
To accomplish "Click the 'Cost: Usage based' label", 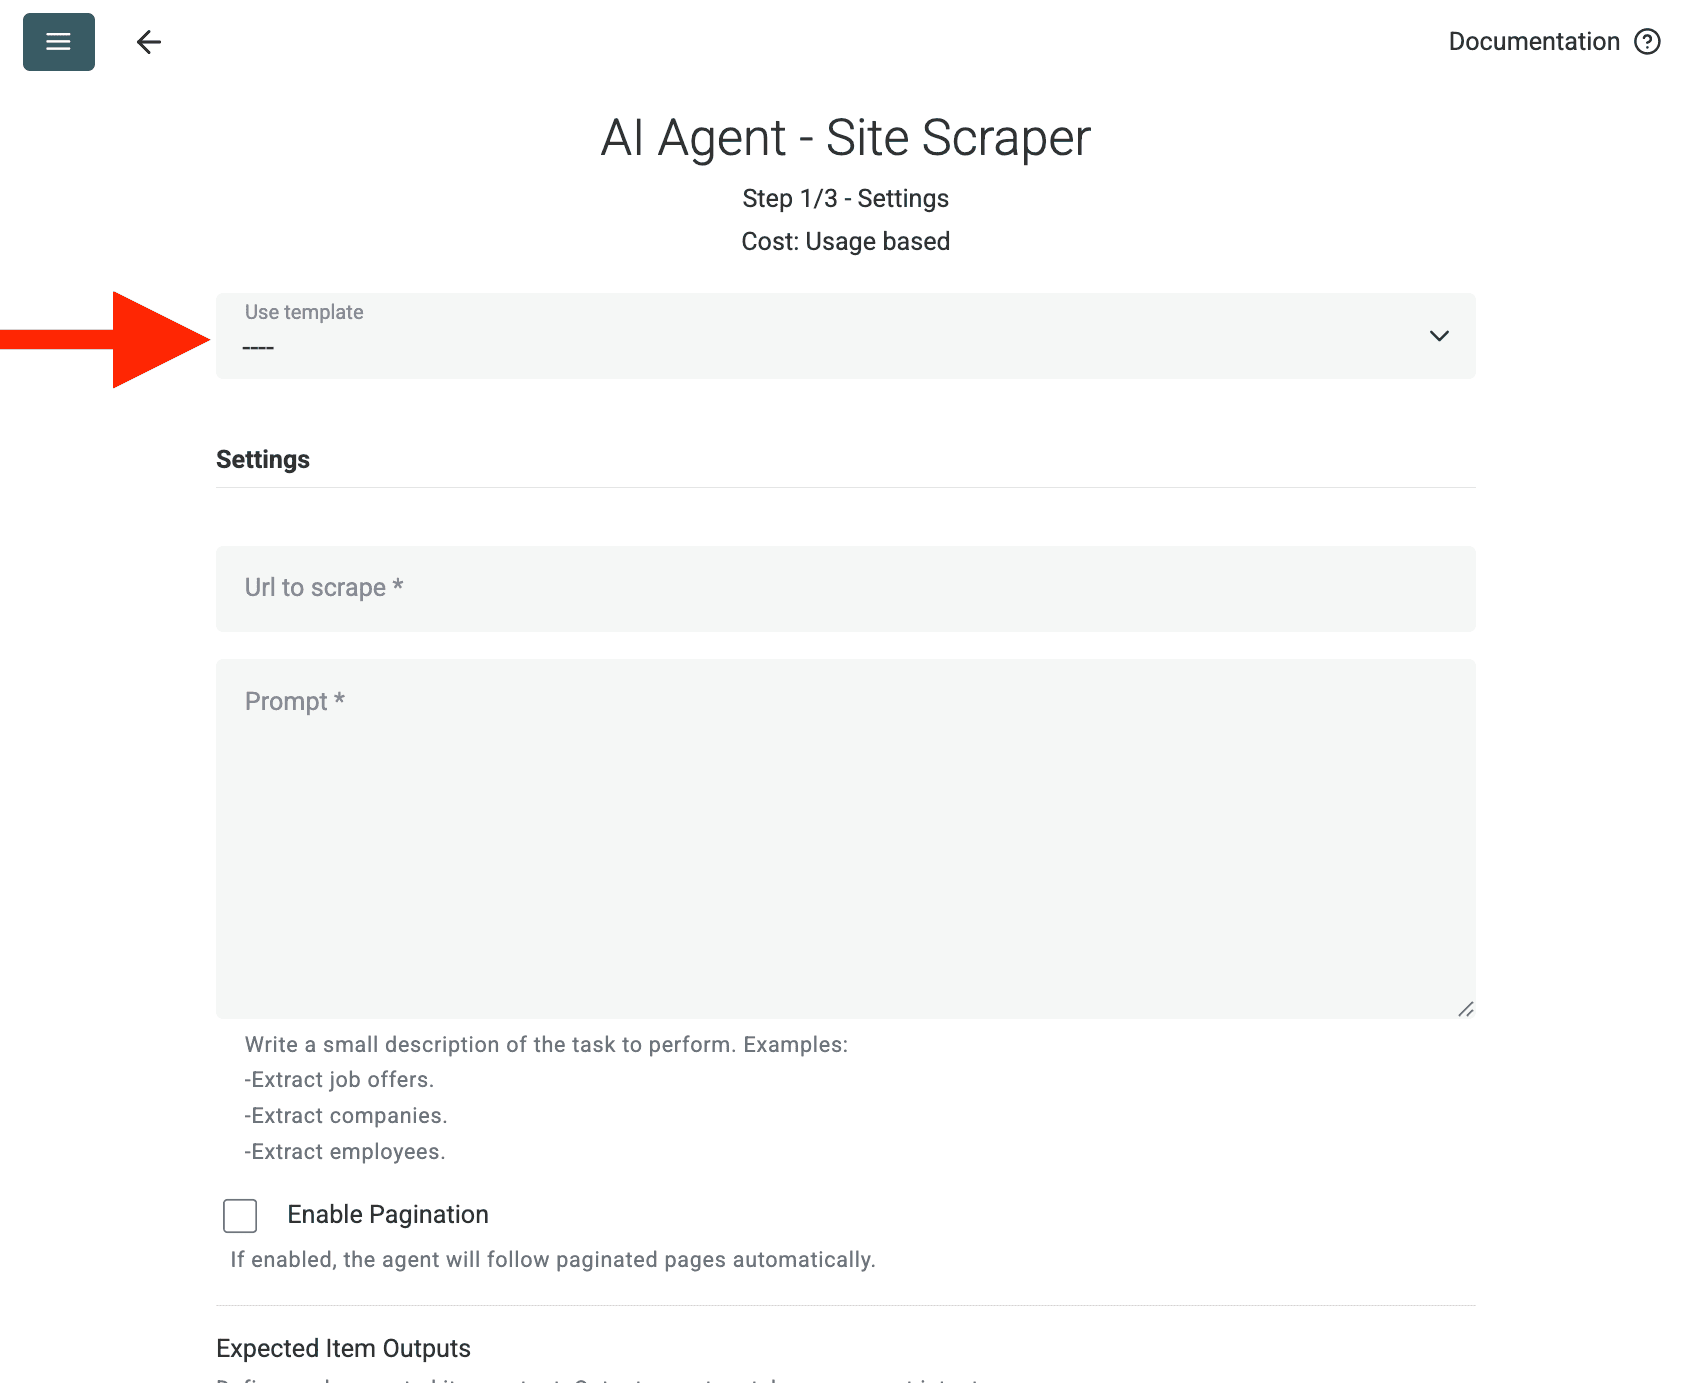I will point(845,240).
